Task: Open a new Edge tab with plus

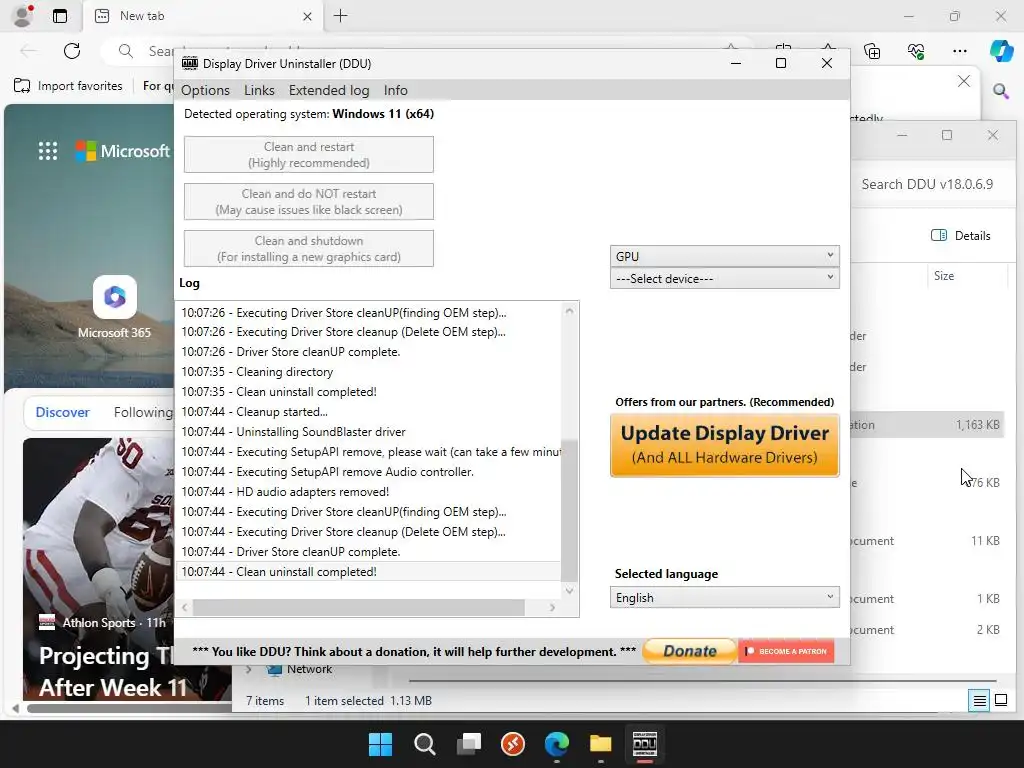Action: tap(340, 16)
